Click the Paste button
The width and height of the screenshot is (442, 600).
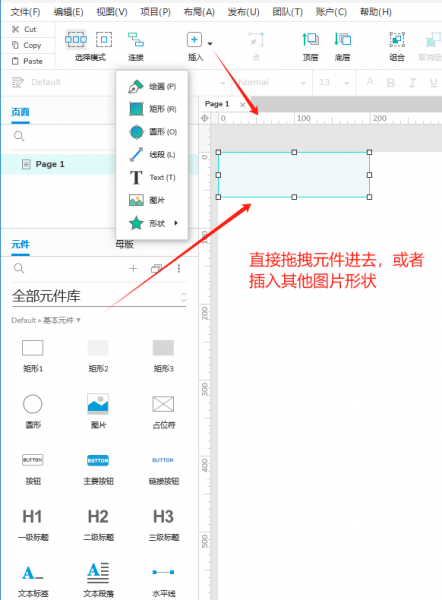(x=27, y=61)
